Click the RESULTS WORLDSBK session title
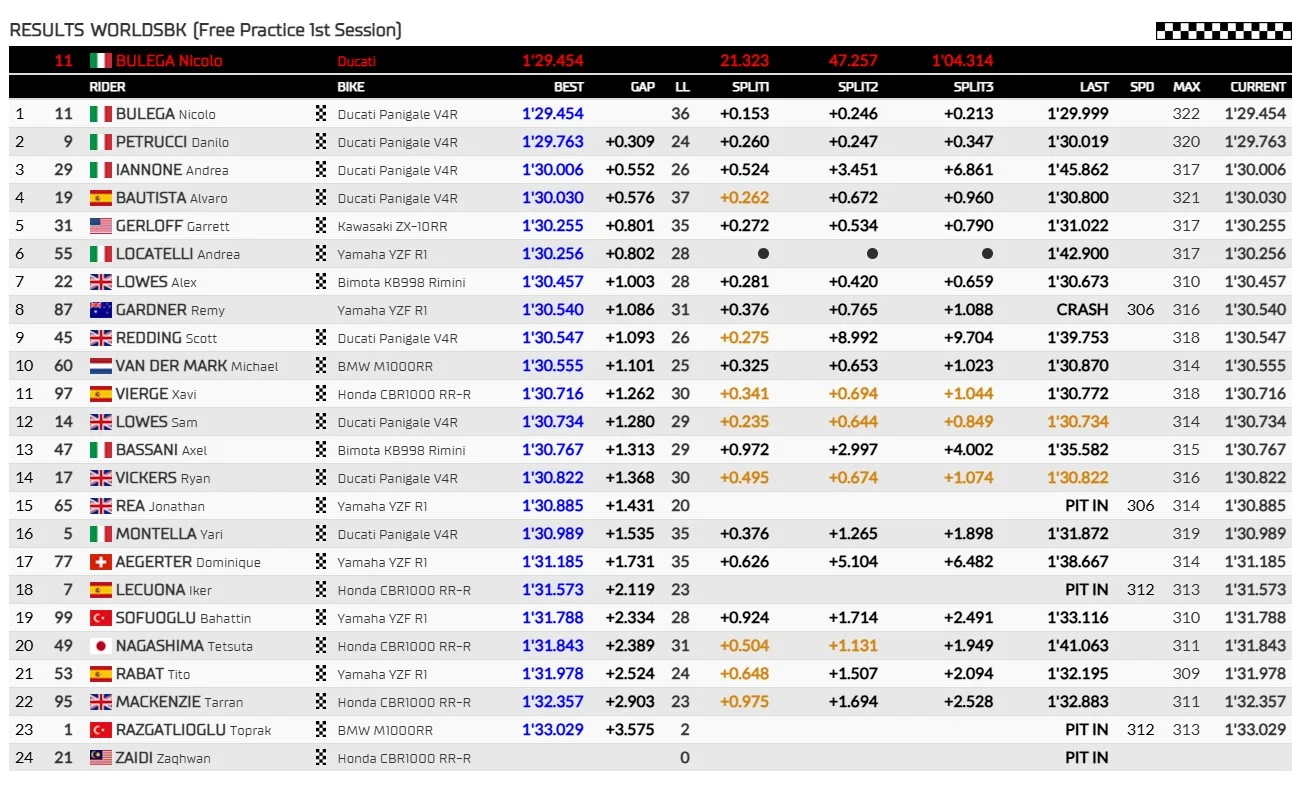1306x792 pixels. 205,30
